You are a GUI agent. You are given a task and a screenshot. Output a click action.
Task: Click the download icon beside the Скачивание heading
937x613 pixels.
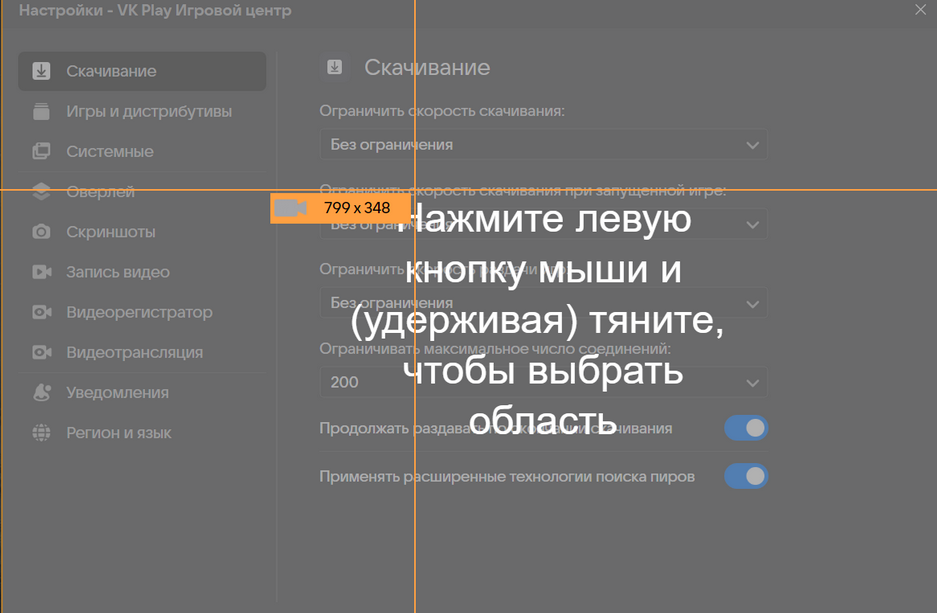tap(335, 68)
